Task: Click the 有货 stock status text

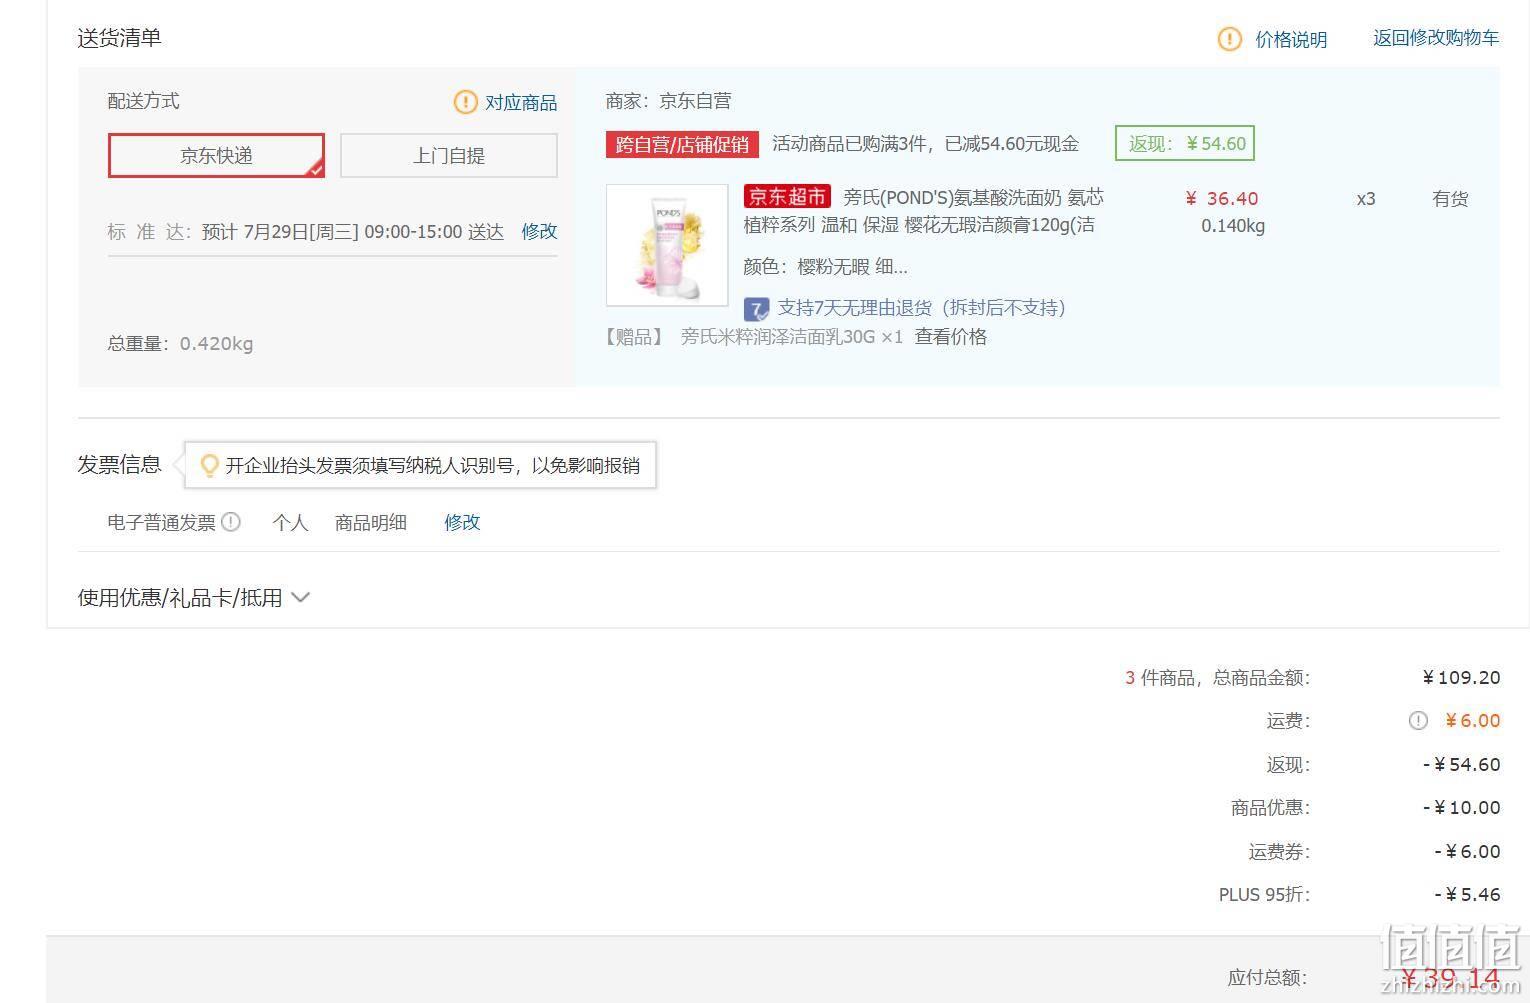Action: [1450, 199]
